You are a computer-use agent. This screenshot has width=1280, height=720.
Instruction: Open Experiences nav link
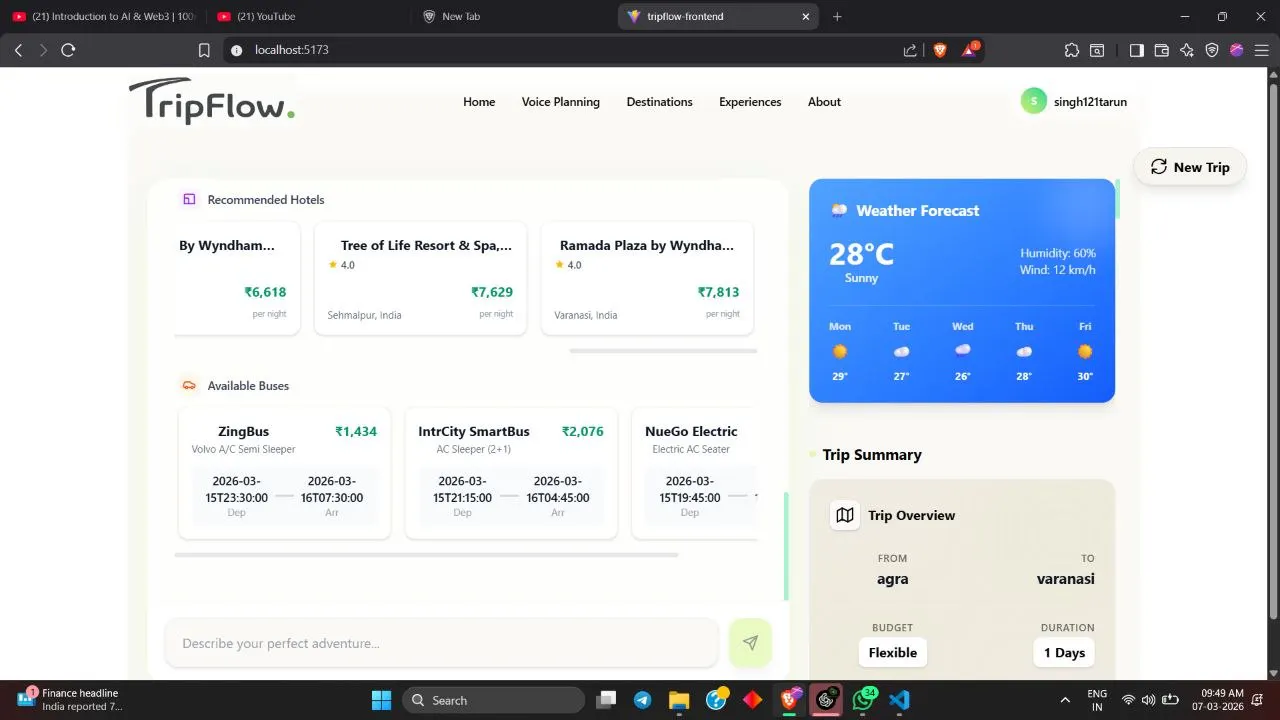coord(750,102)
